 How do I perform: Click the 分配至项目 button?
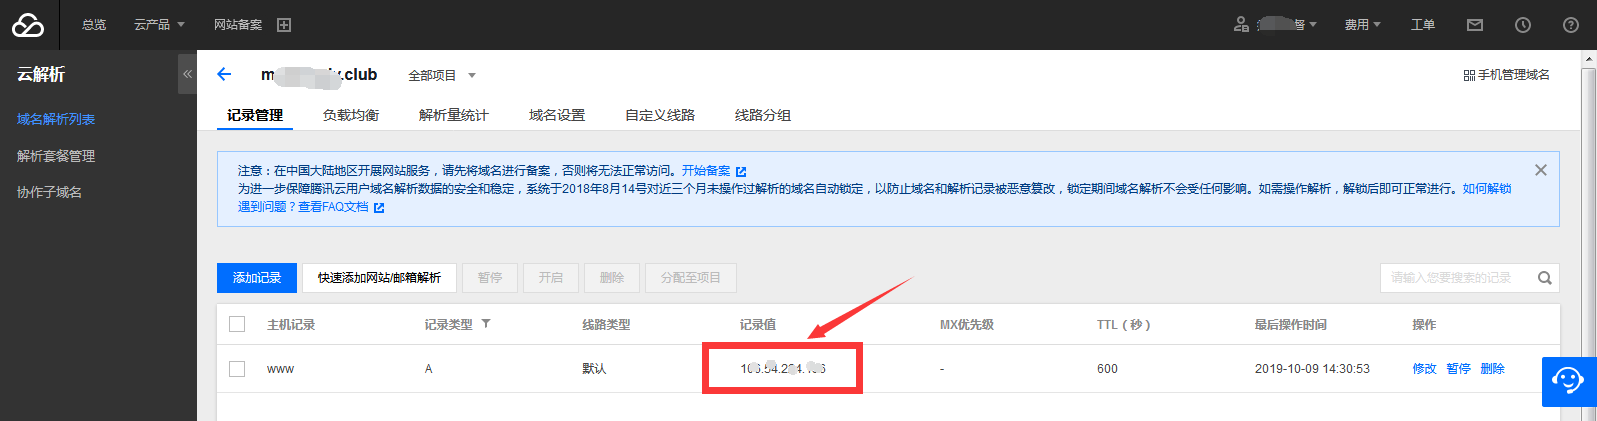(691, 278)
